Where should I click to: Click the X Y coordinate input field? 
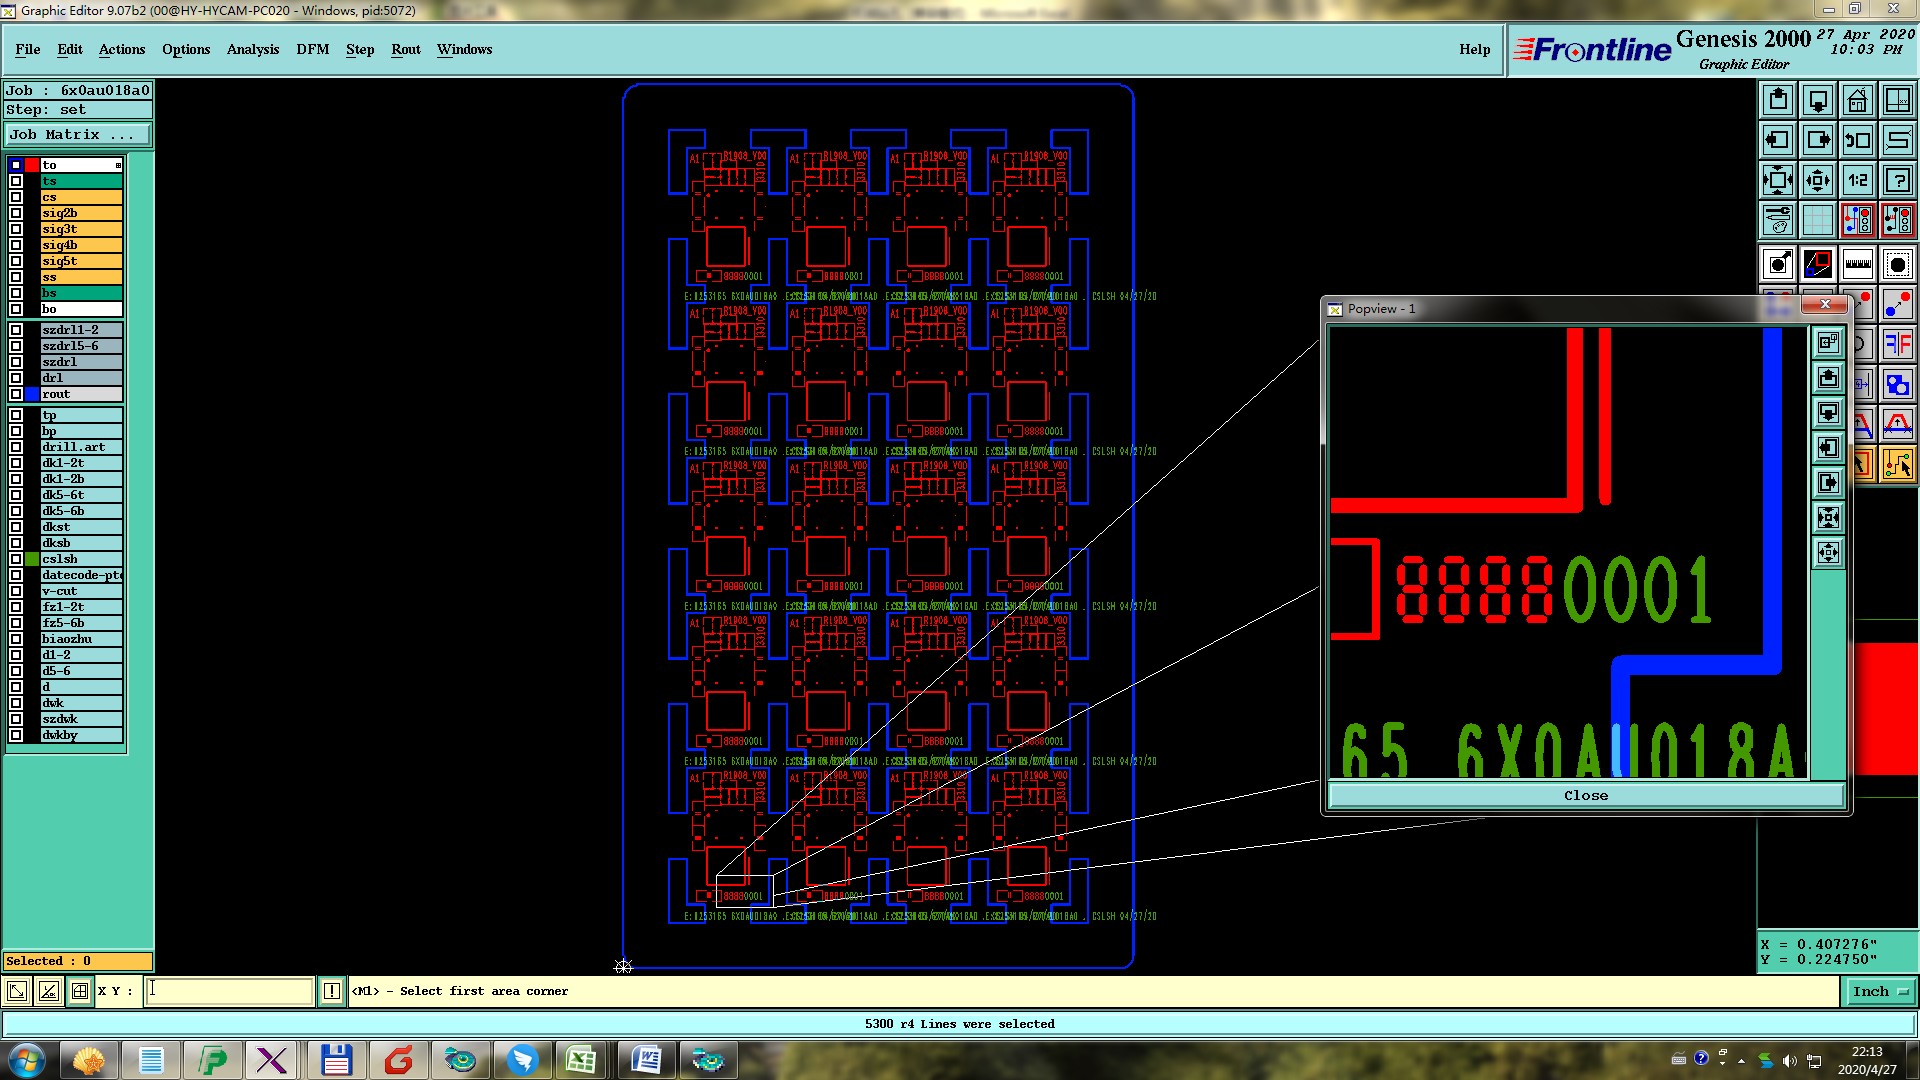pos(229,991)
